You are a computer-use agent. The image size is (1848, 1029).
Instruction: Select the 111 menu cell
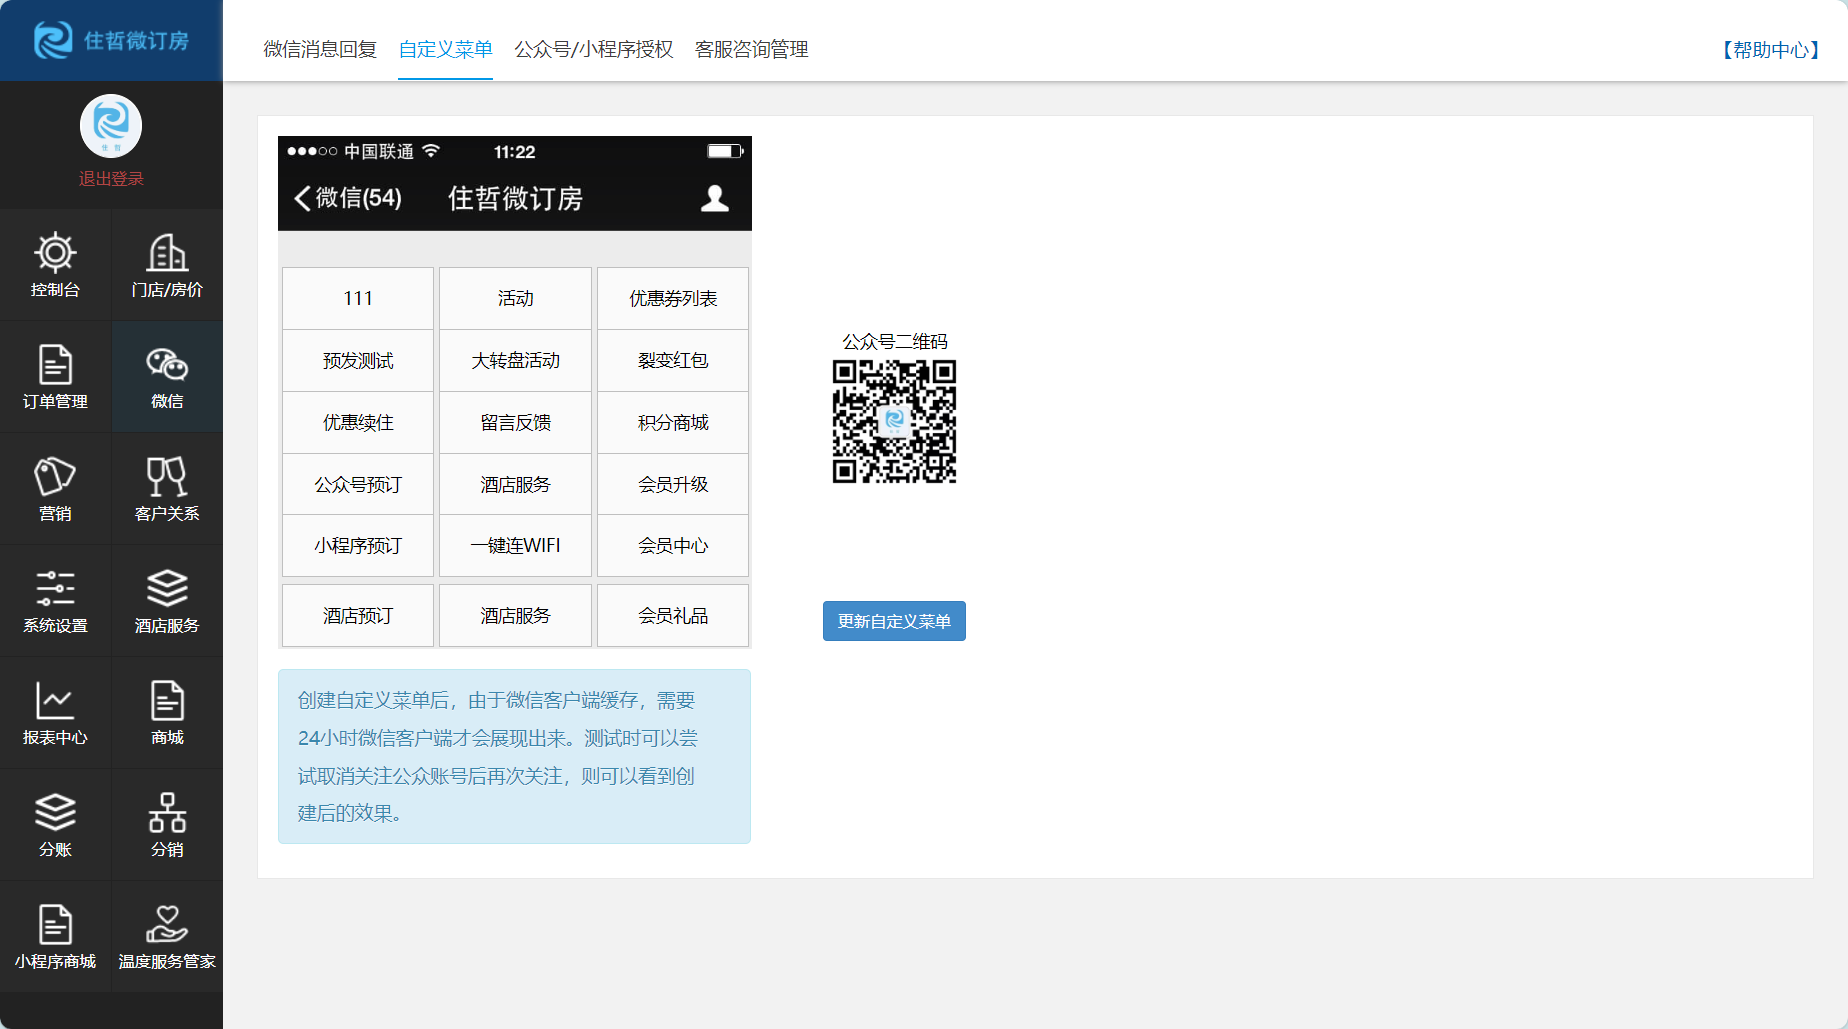click(x=358, y=298)
